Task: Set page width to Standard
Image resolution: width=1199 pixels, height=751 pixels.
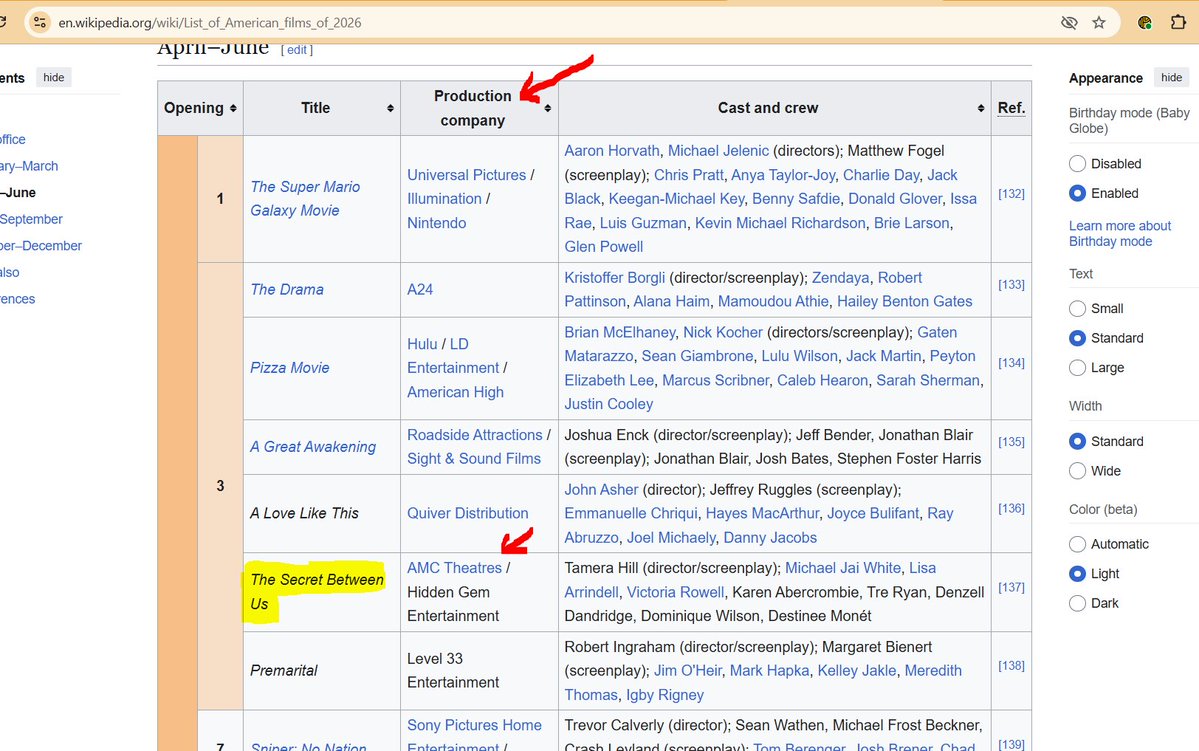Action: click(x=1077, y=441)
